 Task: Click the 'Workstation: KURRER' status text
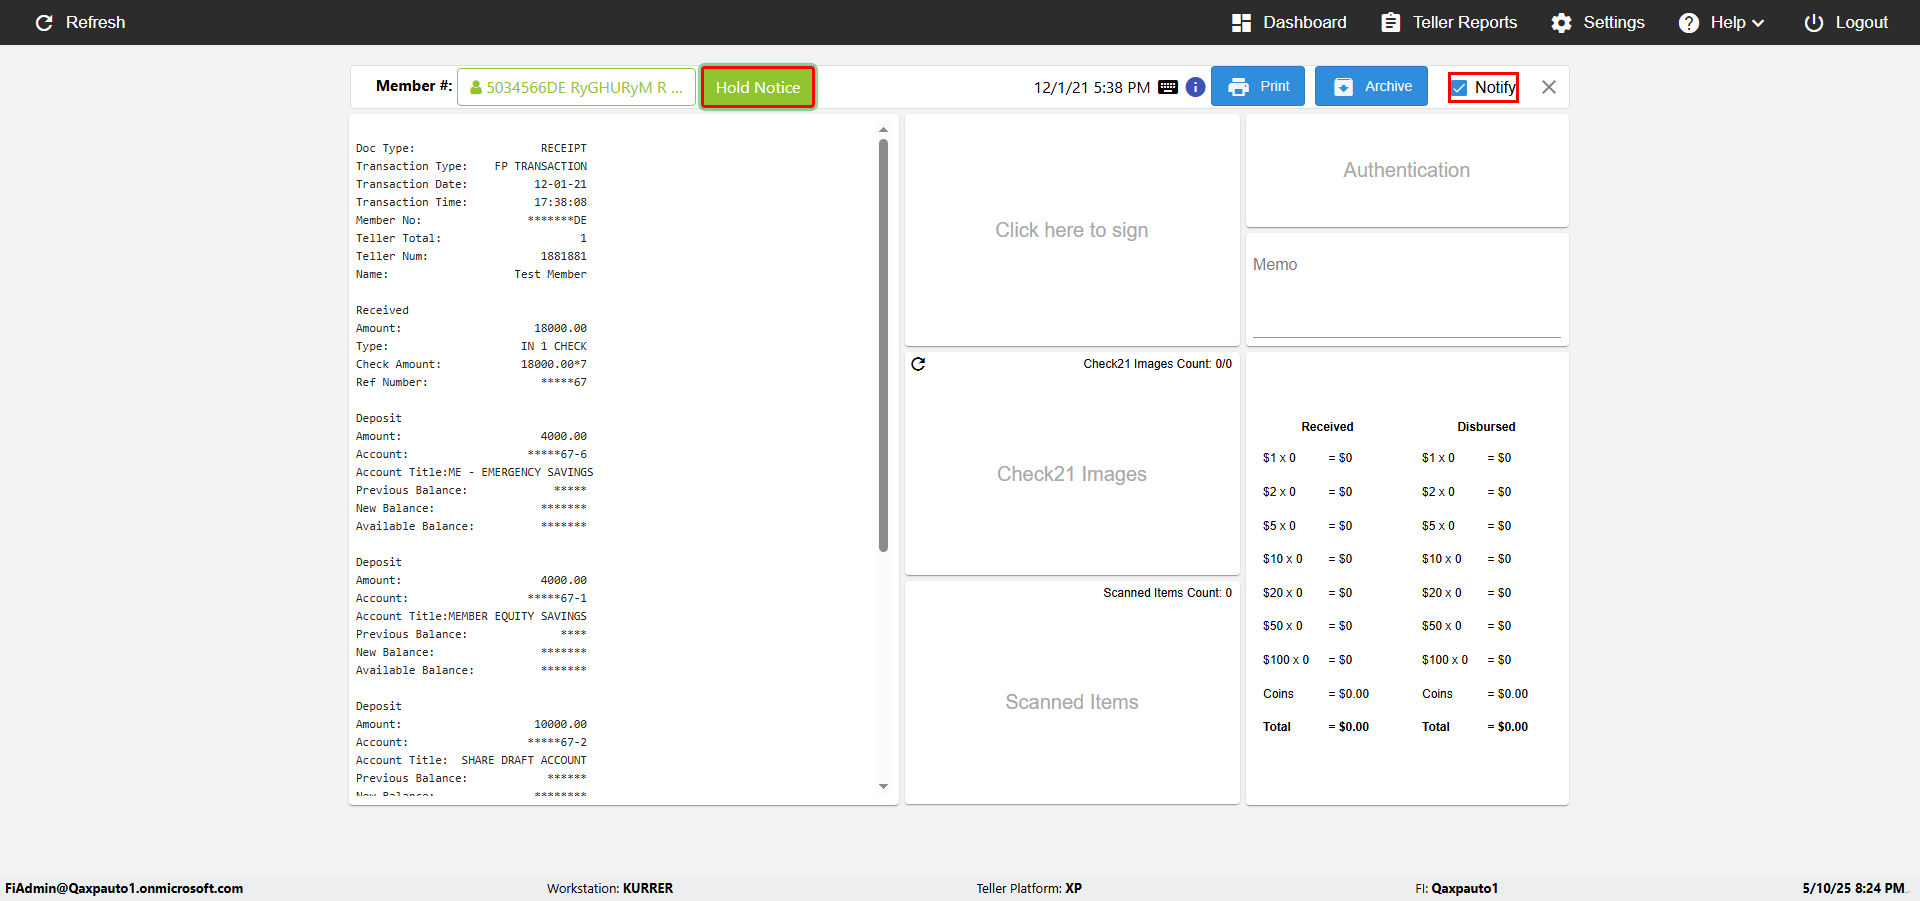[x=610, y=888]
